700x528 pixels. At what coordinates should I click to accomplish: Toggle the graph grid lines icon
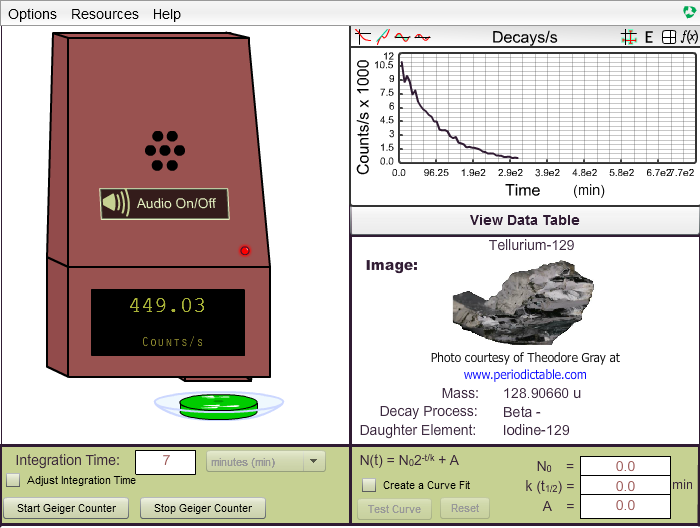(669, 37)
